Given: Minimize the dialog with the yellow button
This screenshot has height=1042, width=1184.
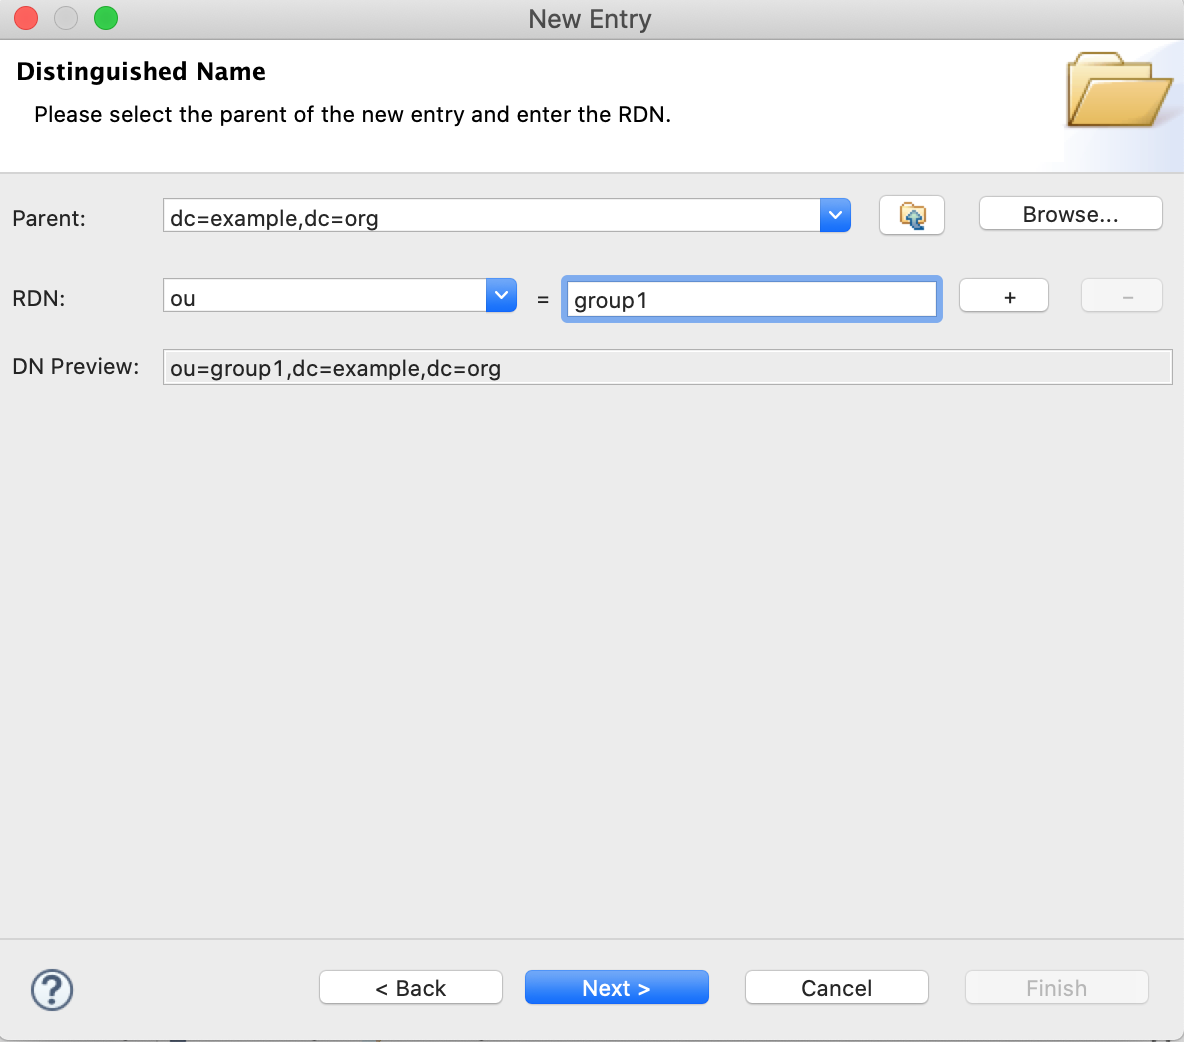Looking at the screenshot, I should coord(65,18).
